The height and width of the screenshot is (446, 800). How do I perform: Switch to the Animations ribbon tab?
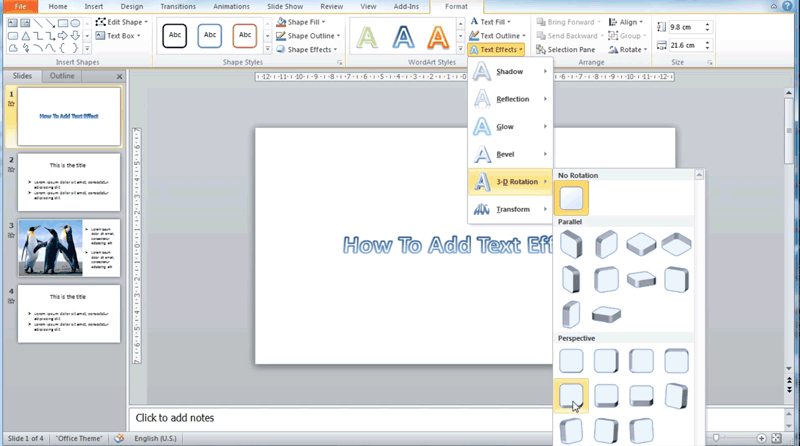click(x=231, y=7)
